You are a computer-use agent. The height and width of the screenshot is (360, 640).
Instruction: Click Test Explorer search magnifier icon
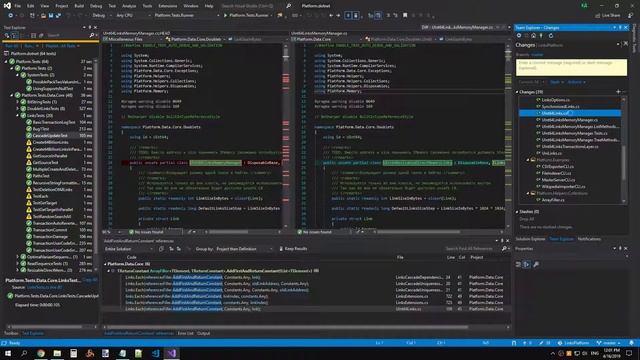tap(92, 36)
